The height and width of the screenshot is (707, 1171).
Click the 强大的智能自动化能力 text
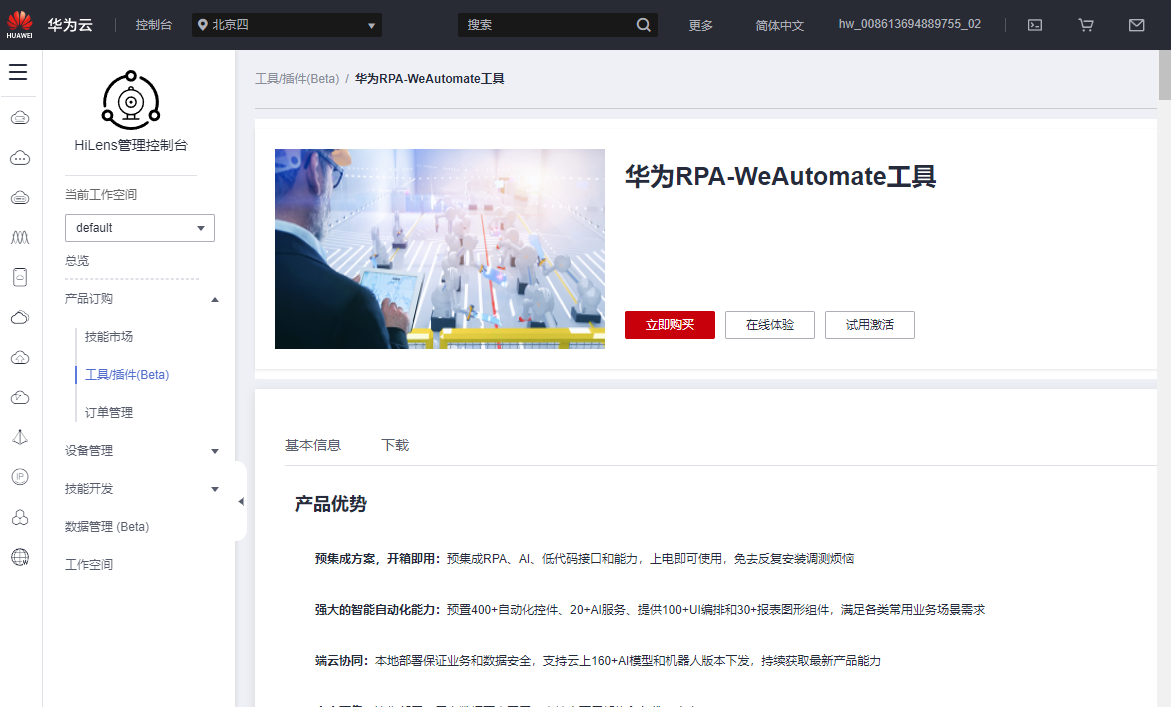tap(377, 610)
